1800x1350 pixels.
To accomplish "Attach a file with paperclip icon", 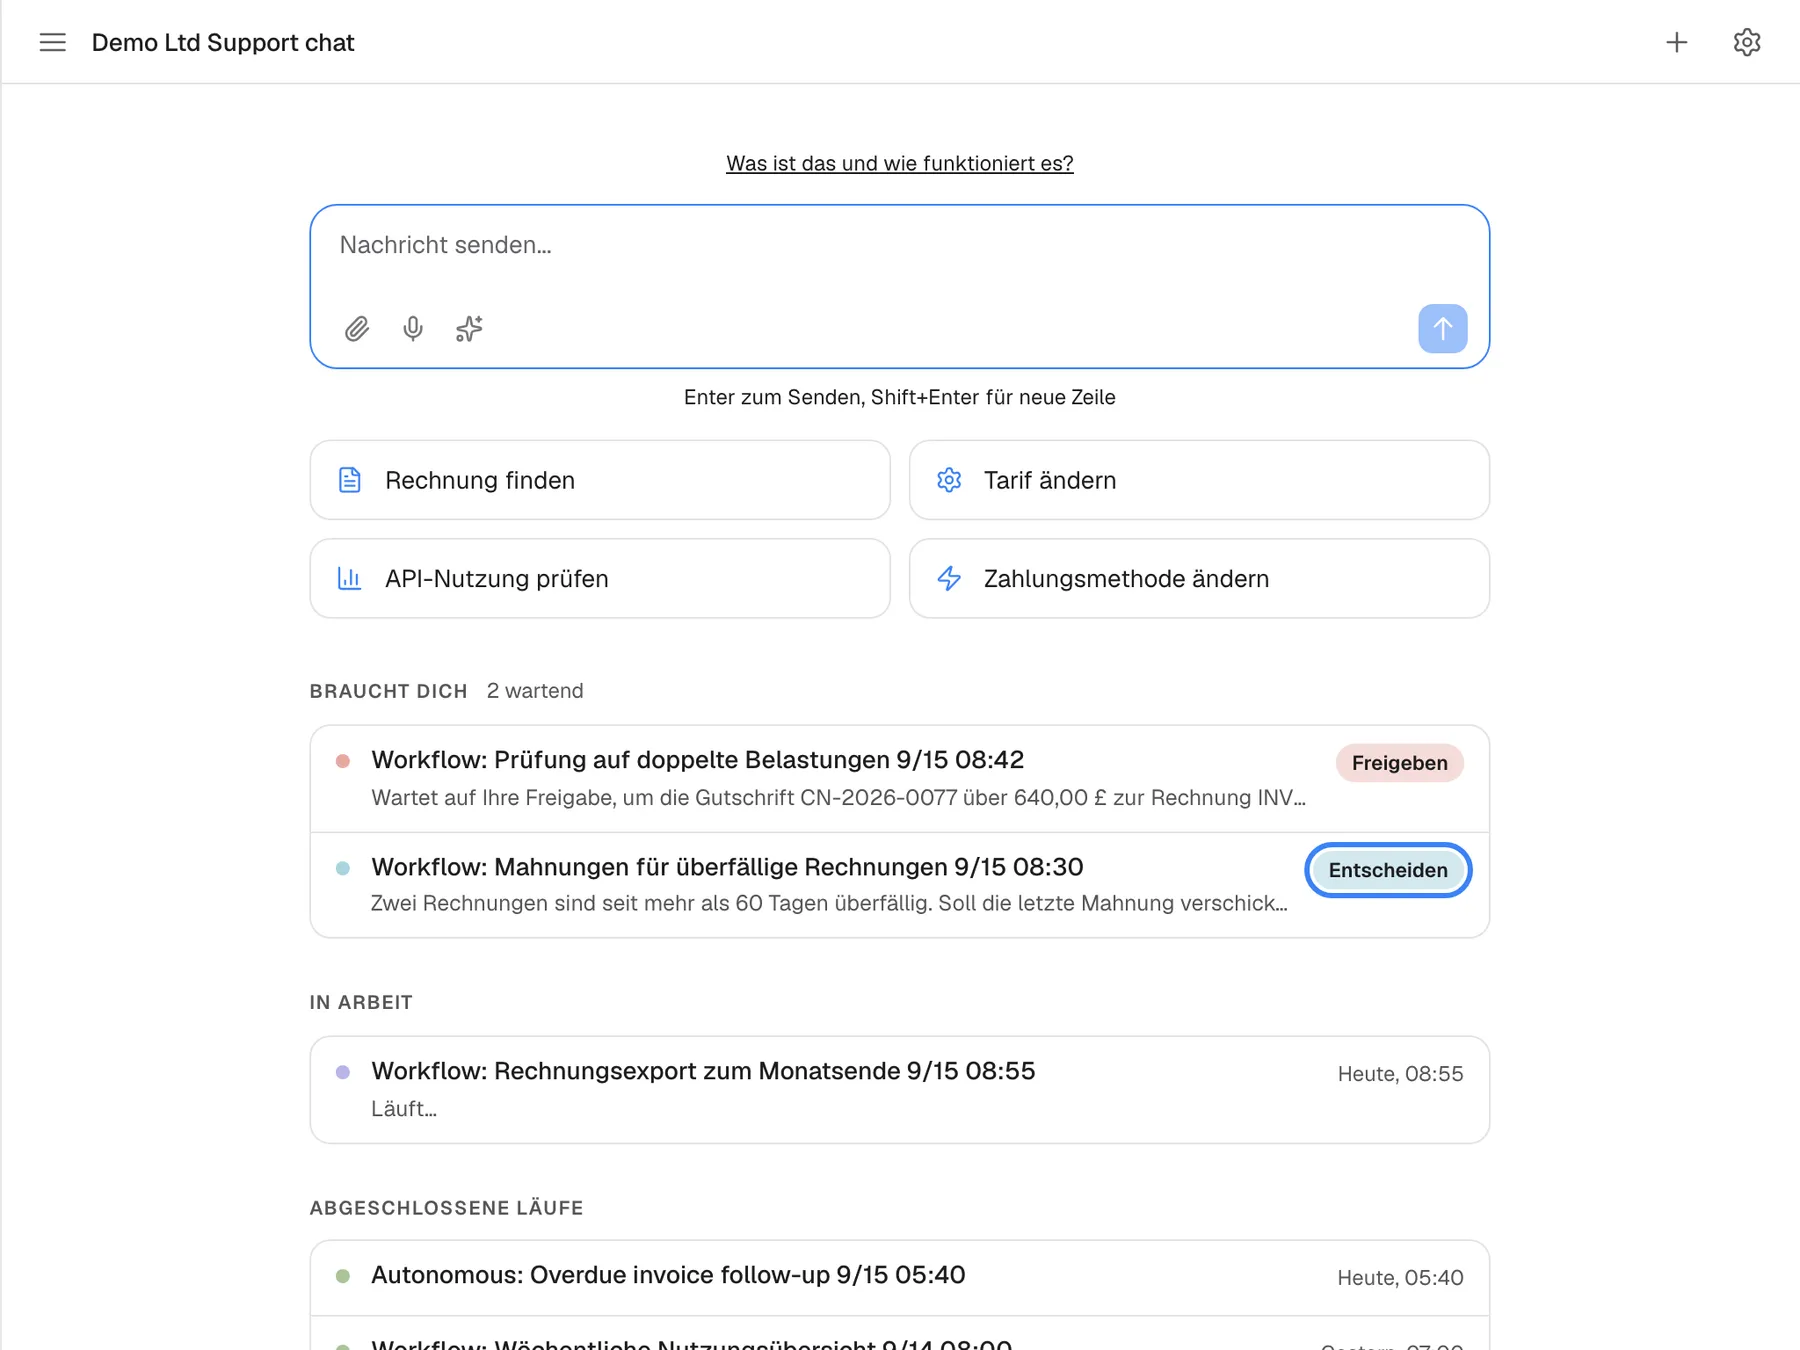I will tap(357, 329).
